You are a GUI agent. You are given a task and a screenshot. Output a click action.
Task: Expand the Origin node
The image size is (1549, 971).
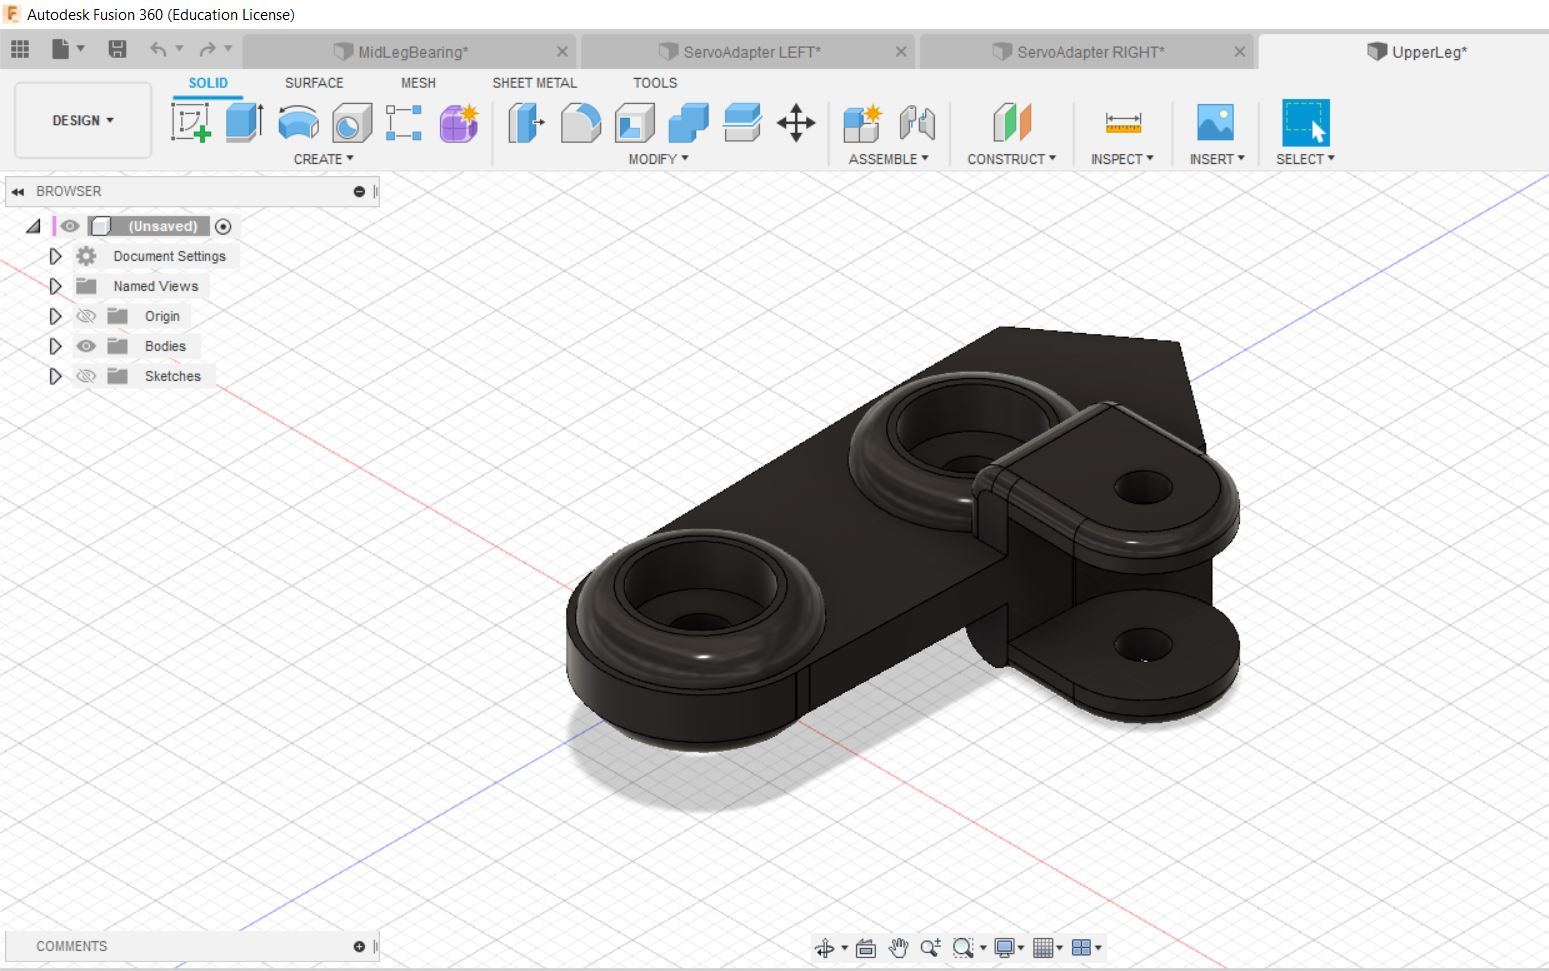coord(55,316)
